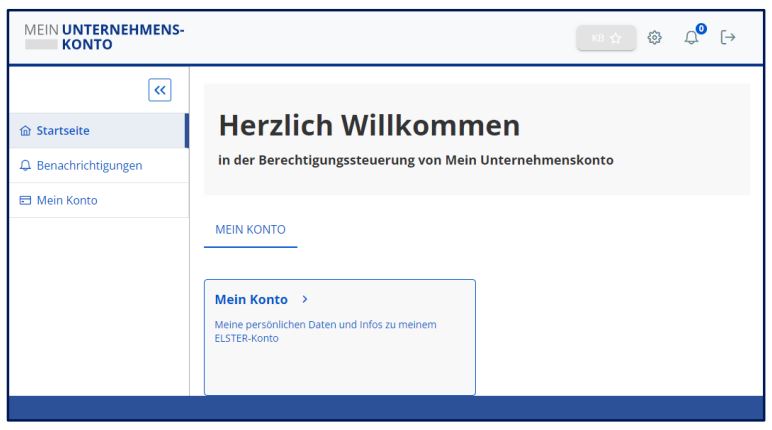Viewport: 772px width, 430px height.
Task: Open Benachrichtigungen in the sidebar
Action: (99, 165)
